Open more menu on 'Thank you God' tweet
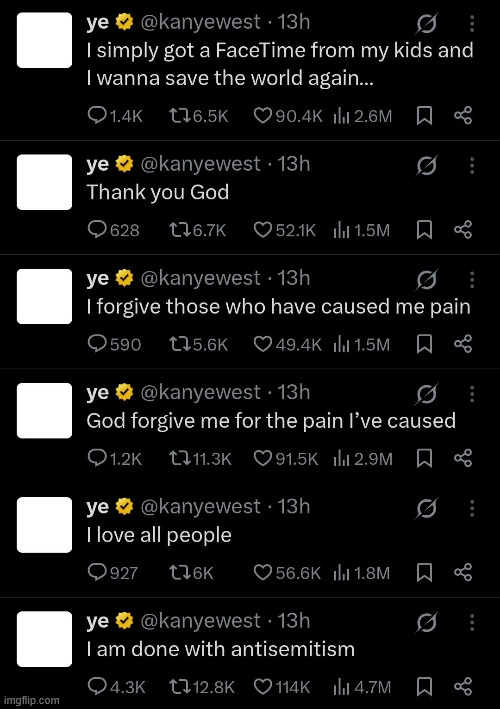 [x=472, y=165]
